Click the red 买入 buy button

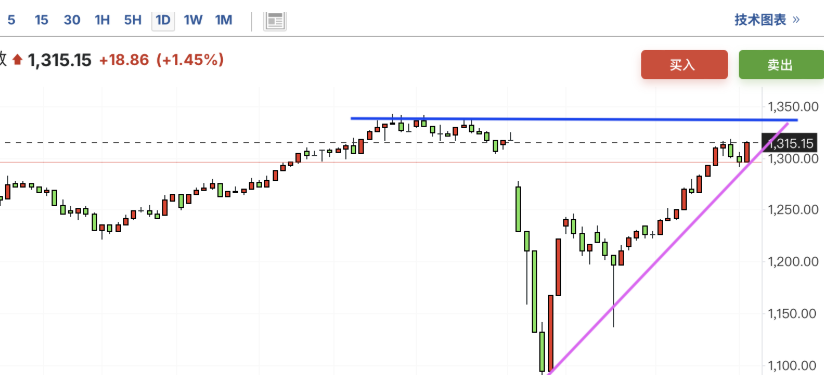[x=684, y=65]
